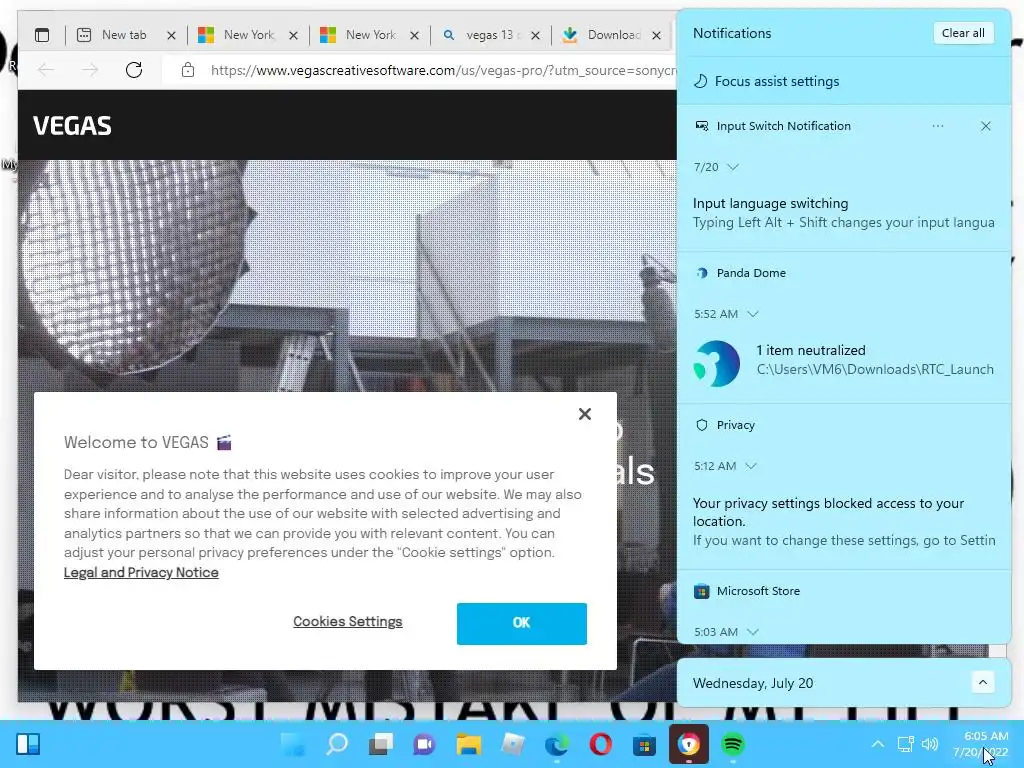The height and width of the screenshot is (768, 1024).
Task: Close the New tab tab
Action: click(171, 35)
